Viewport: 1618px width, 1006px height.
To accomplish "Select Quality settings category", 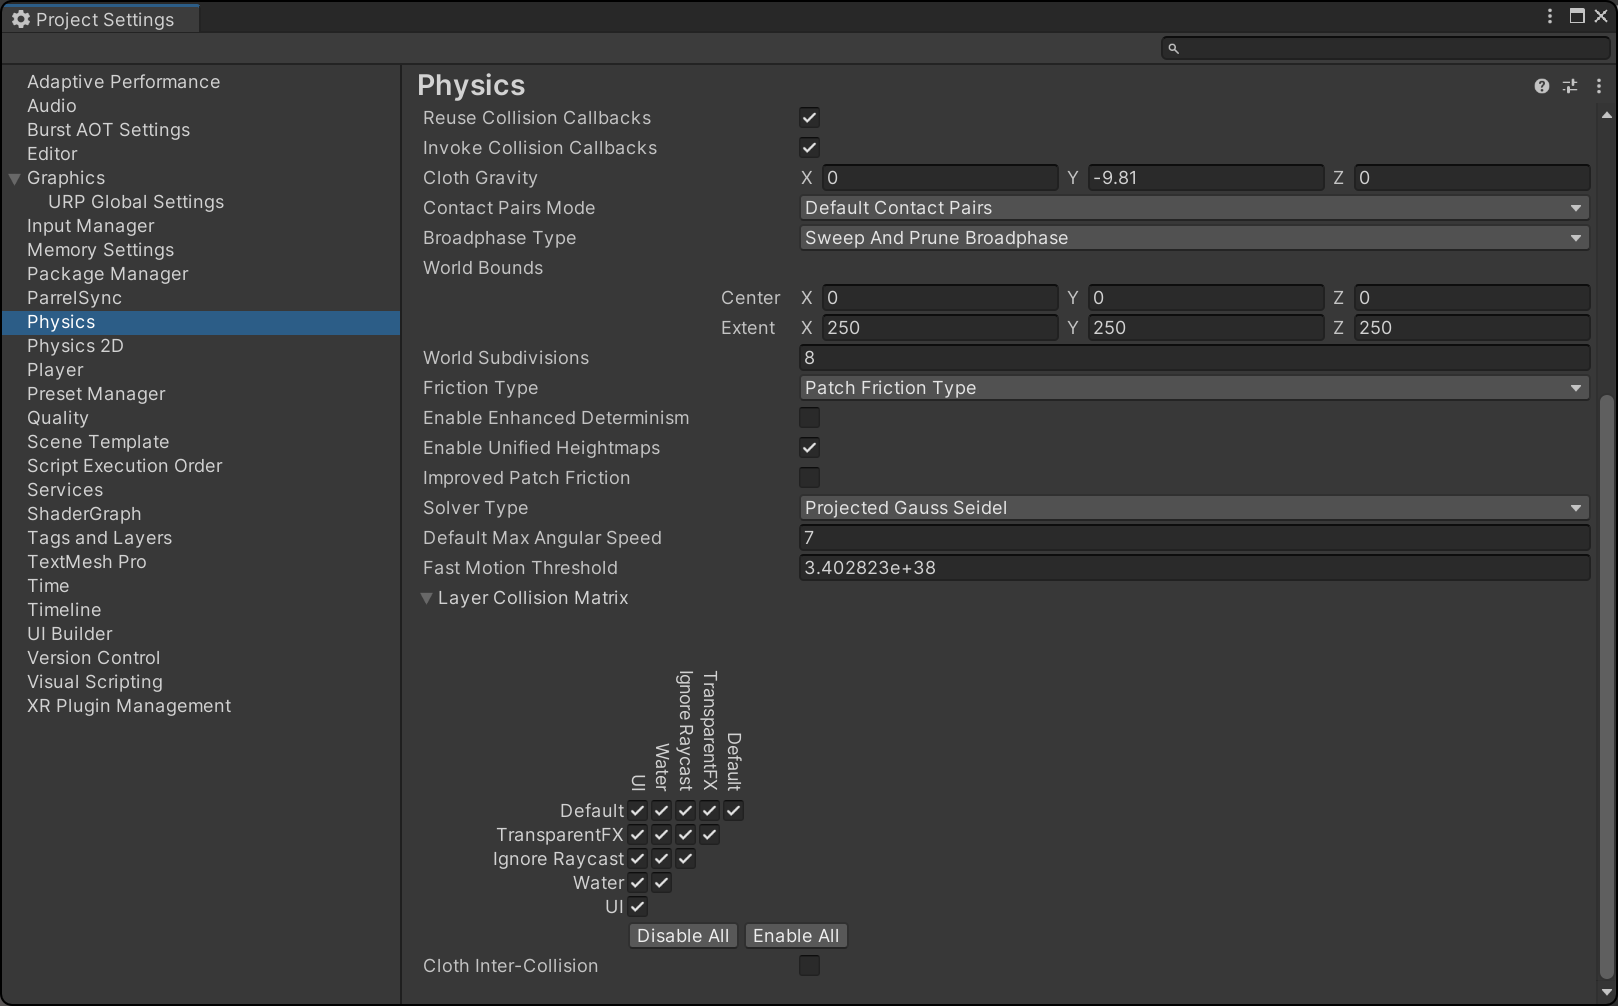I will point(58,418).
